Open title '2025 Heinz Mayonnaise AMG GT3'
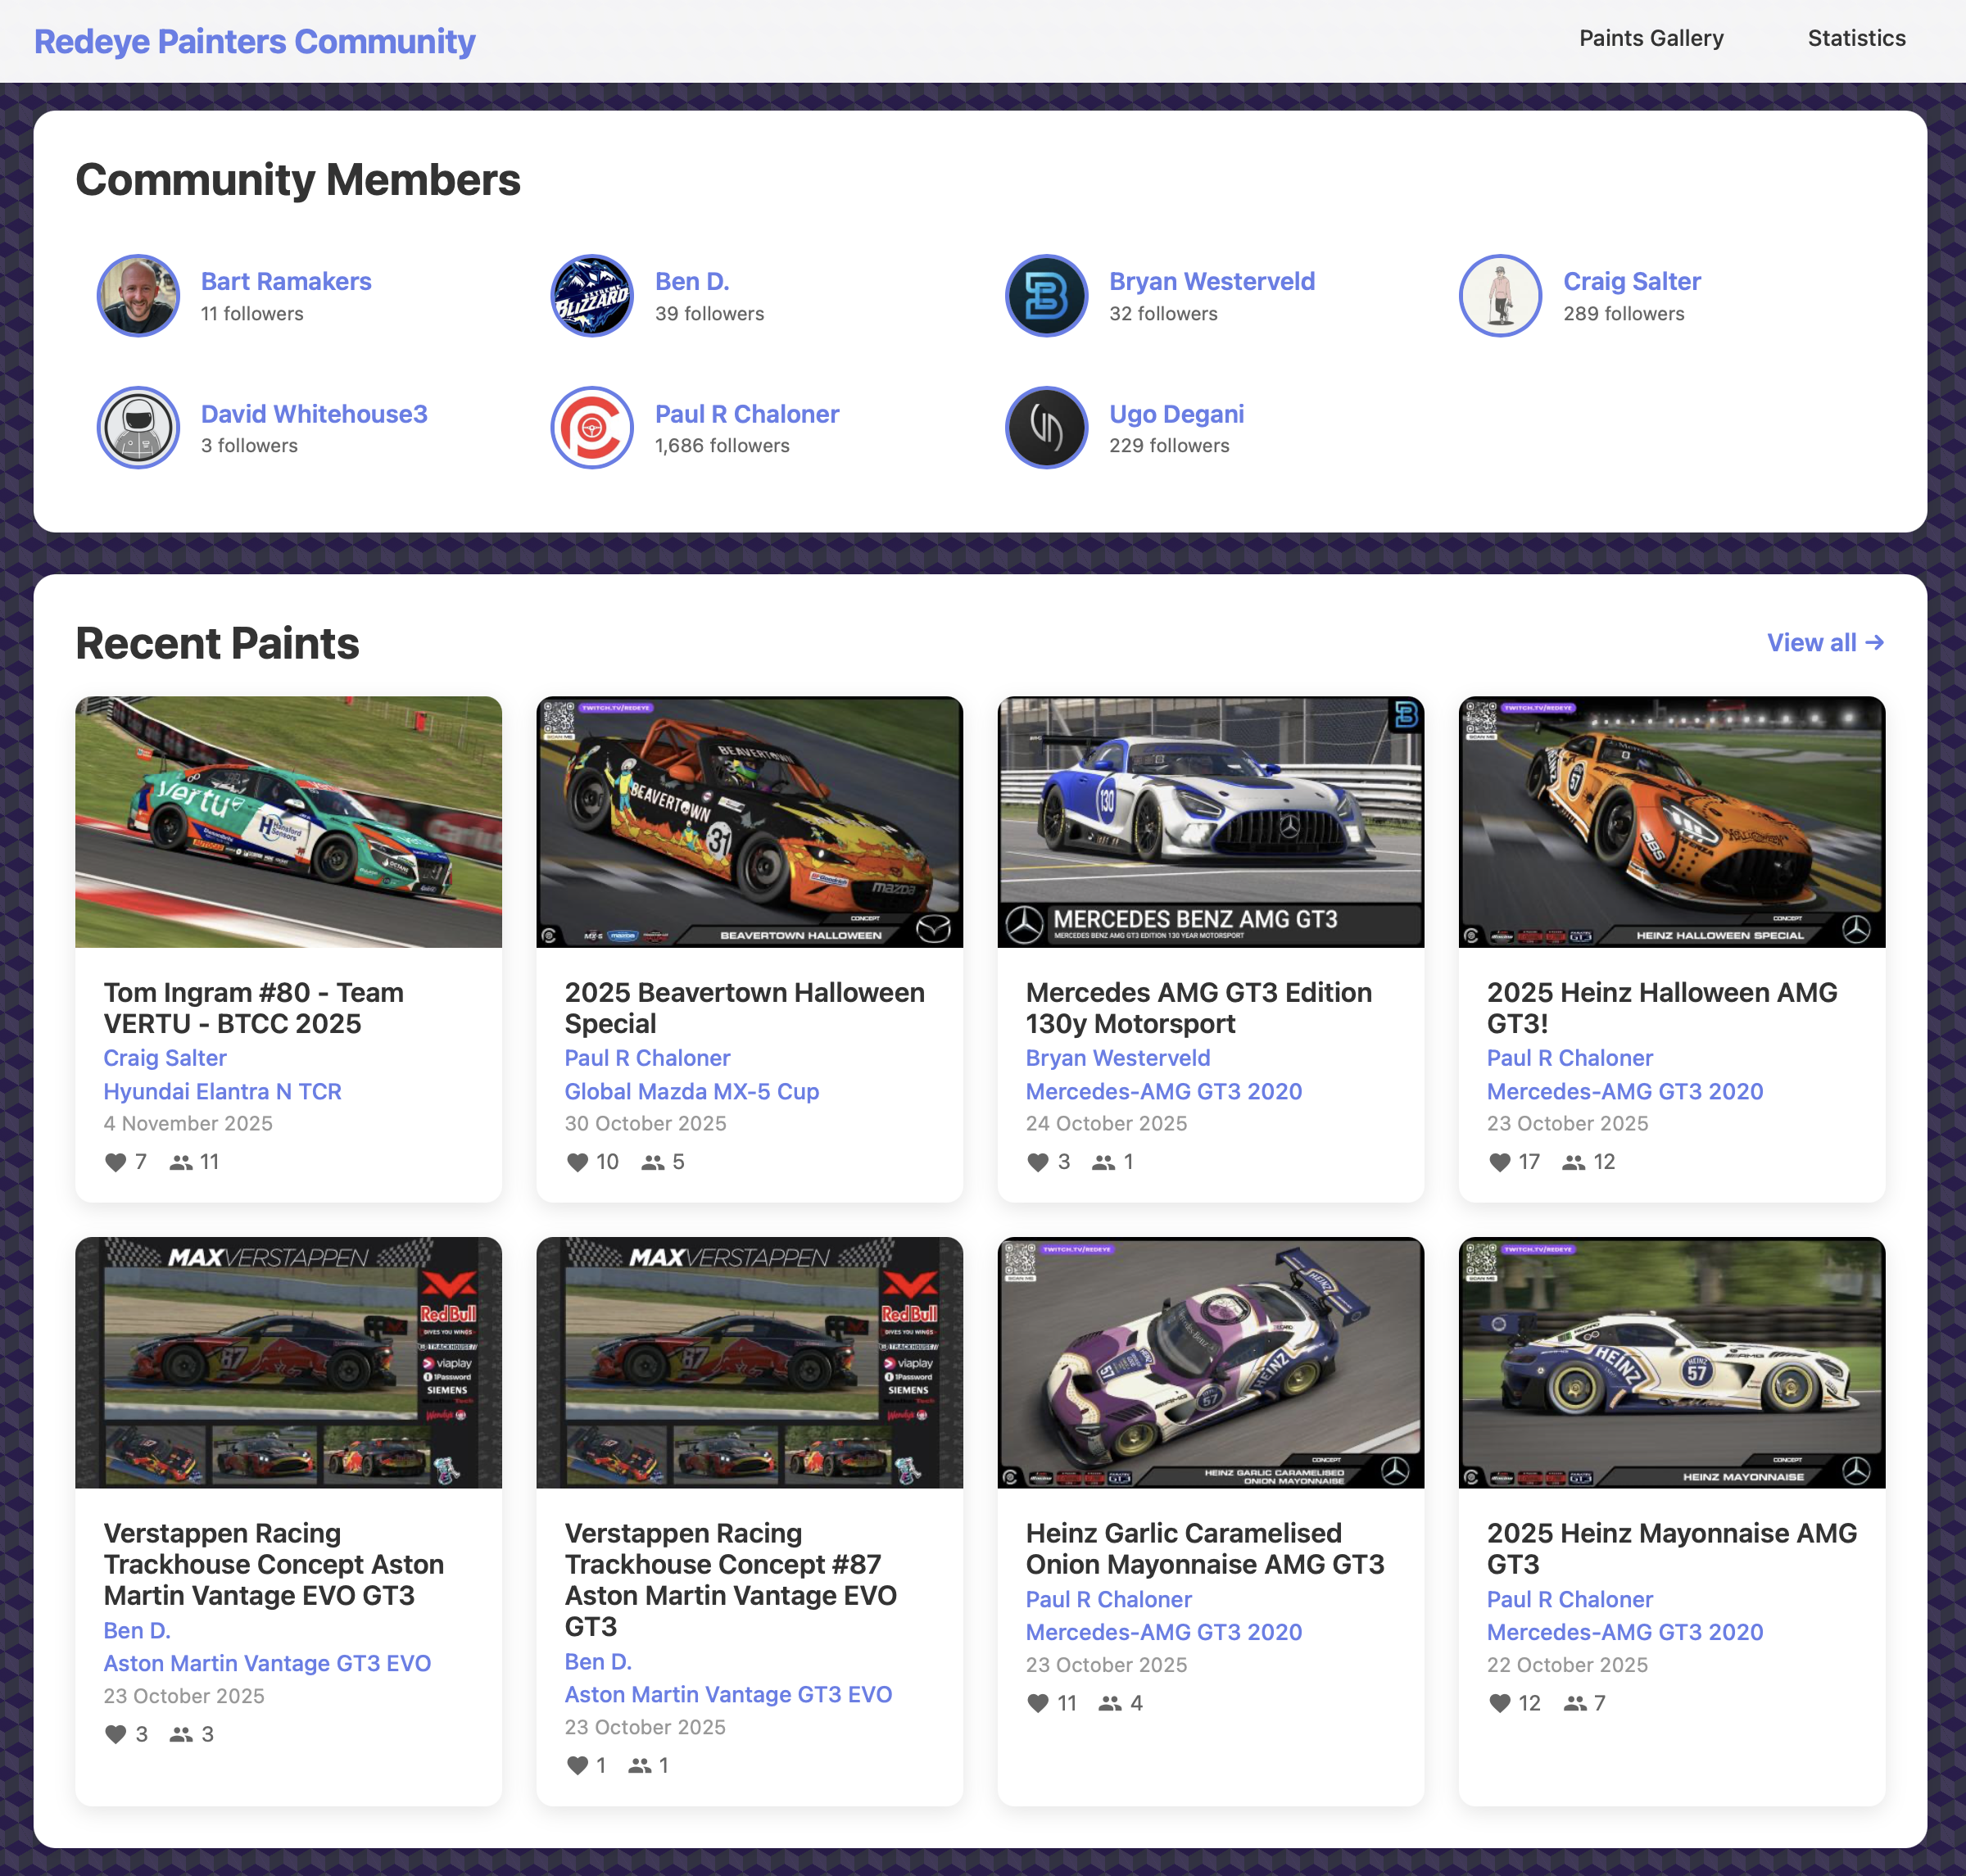This screenshot has width=1966, height=1876. [1672, 1549]
